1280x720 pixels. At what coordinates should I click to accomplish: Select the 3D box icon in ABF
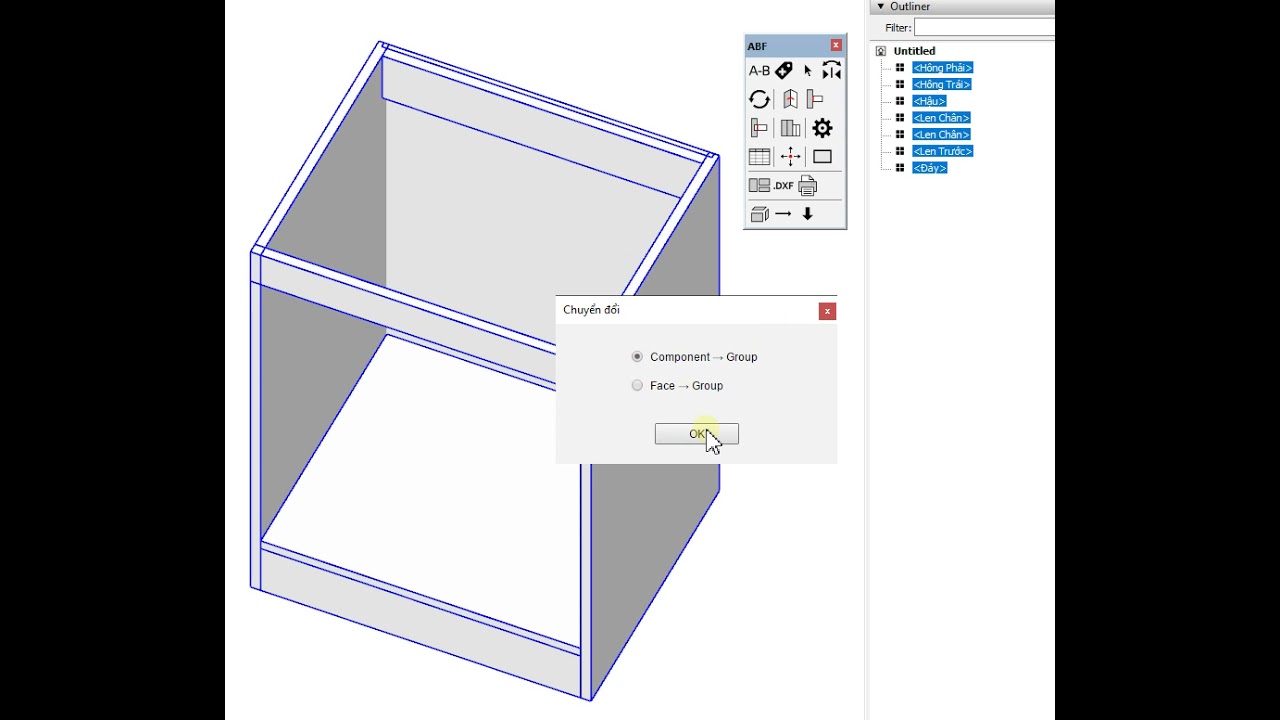coord(759,214)
